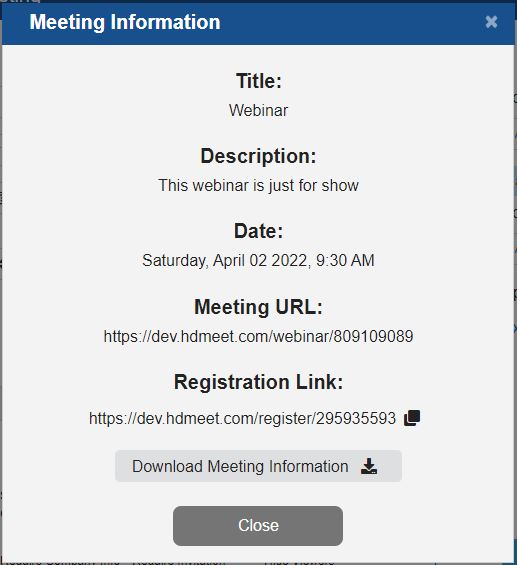Select the Webinar title value

point(258,110)
